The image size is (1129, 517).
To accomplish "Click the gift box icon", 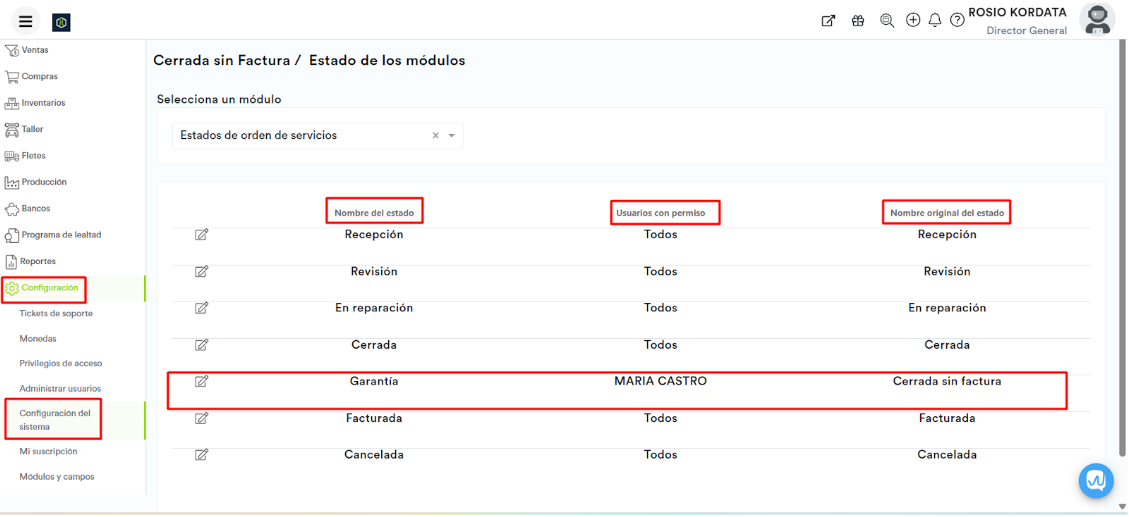I will tap(858, 20).
